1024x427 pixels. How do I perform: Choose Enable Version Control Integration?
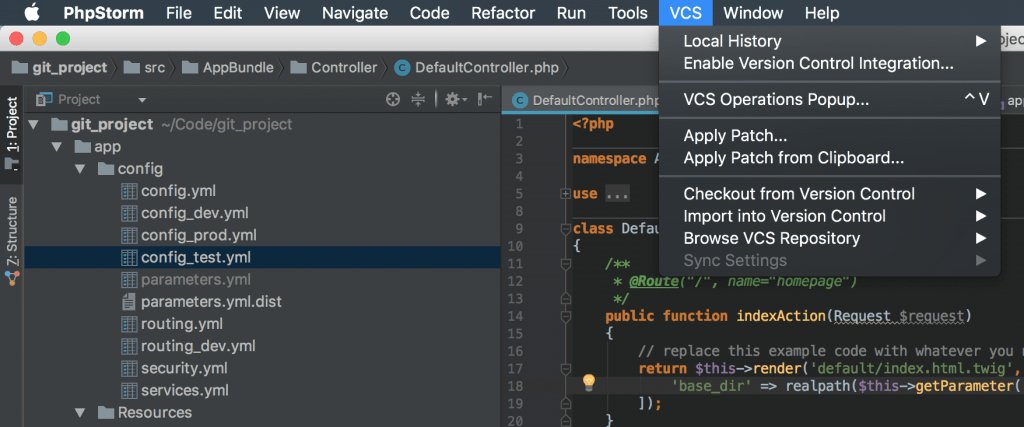click(x=829, y=63)
